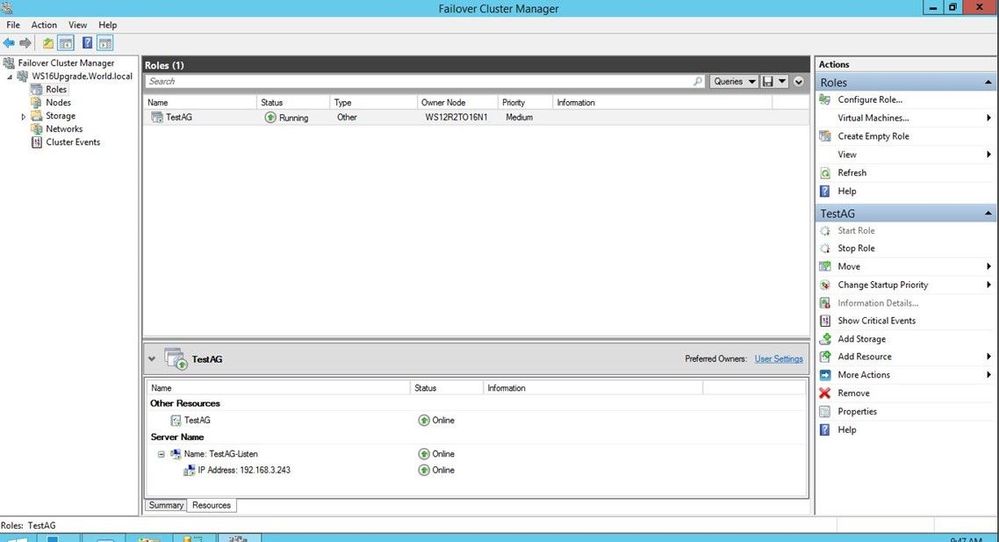The width and height of the screenshot is (999, 542).
Task: Switch to the Resources tab
Action: coord(212,505)
